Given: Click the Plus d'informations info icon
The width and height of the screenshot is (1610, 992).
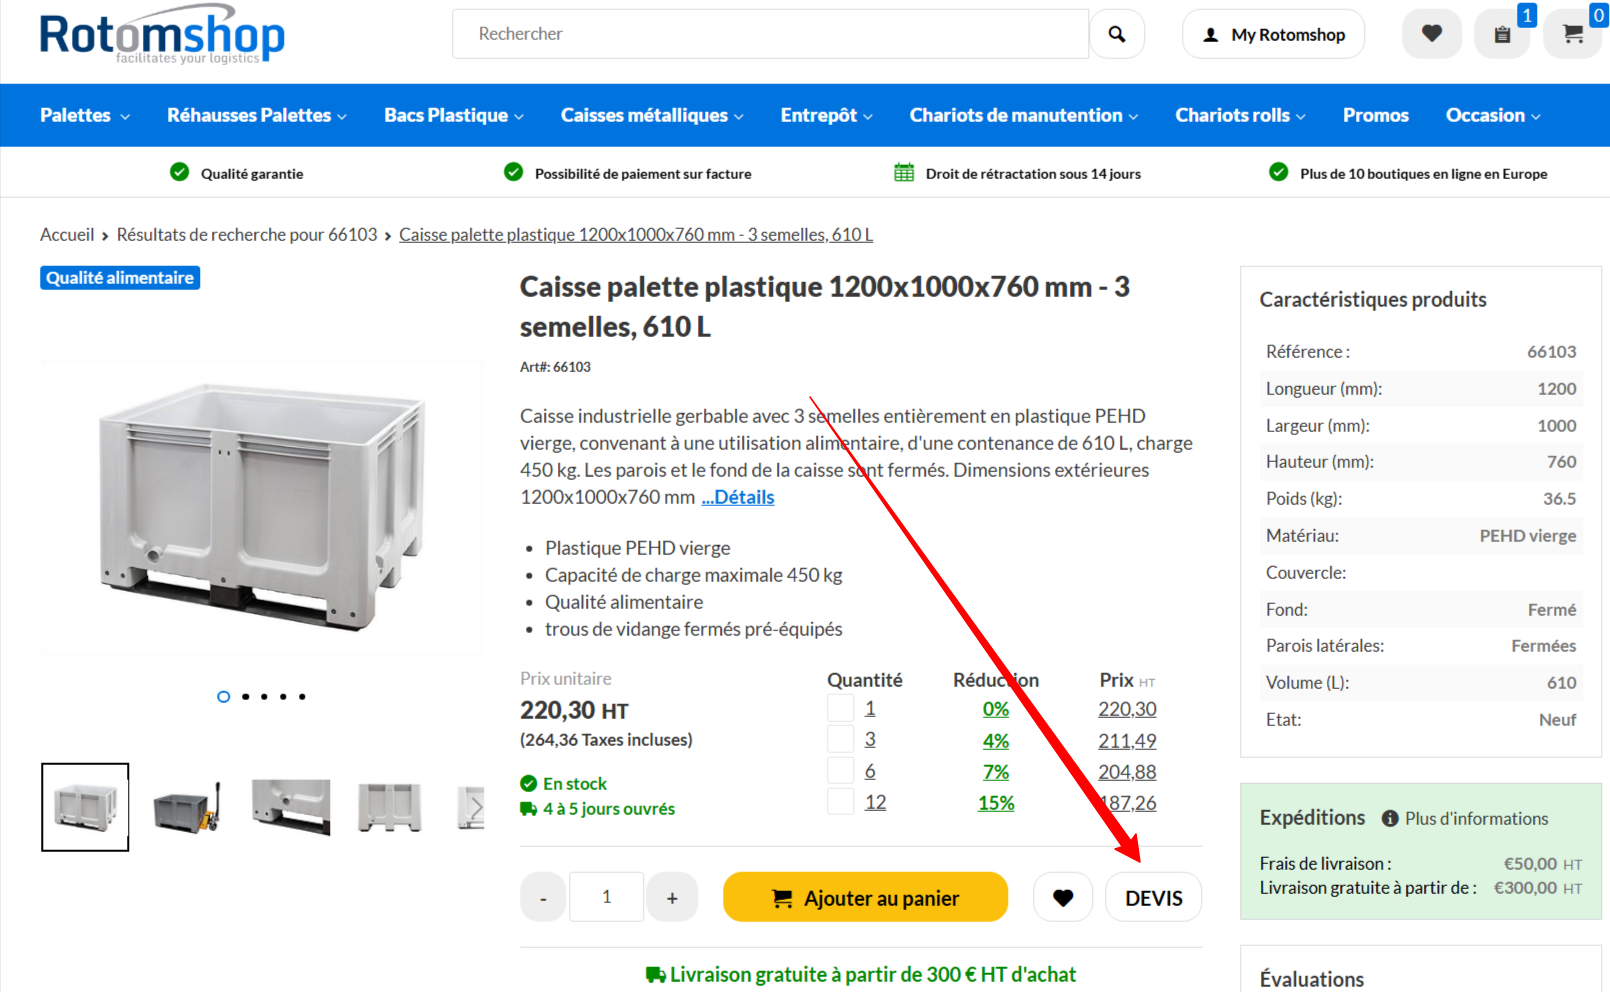Looking at the screenshot, I should click(1389, 818).
